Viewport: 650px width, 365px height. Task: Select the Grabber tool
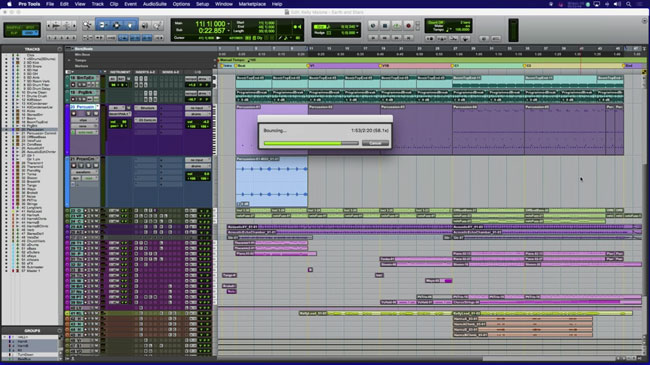click(130, 25)
